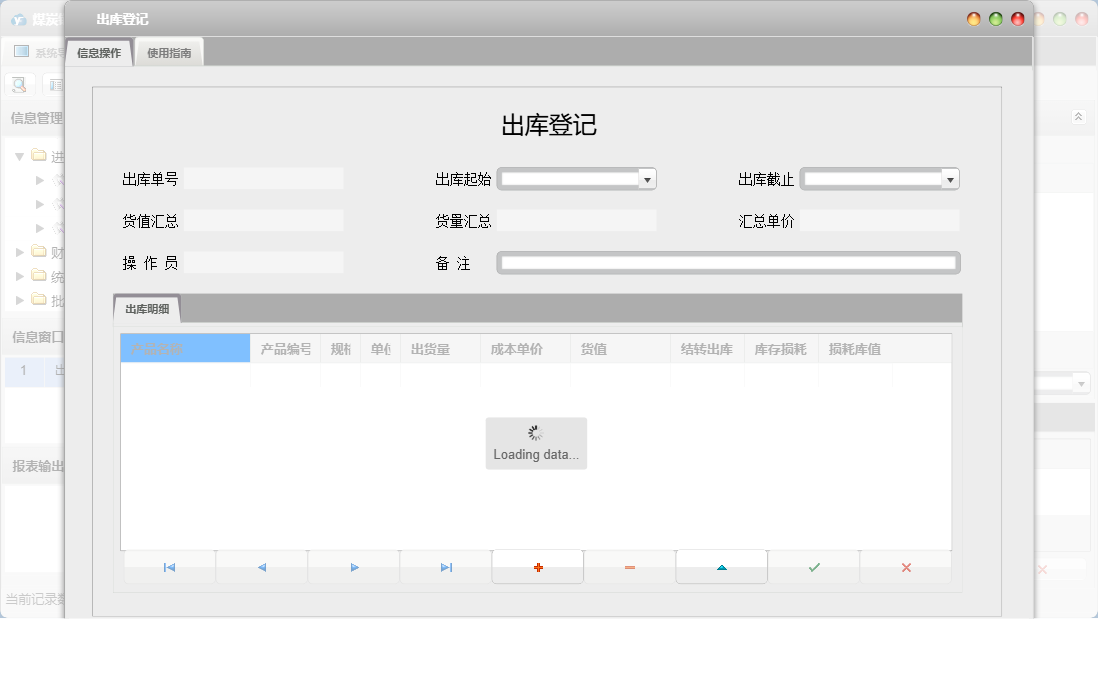1098x685 pixels.
Task: Jump to last record with navigator icon
Action: pos(445,566)
